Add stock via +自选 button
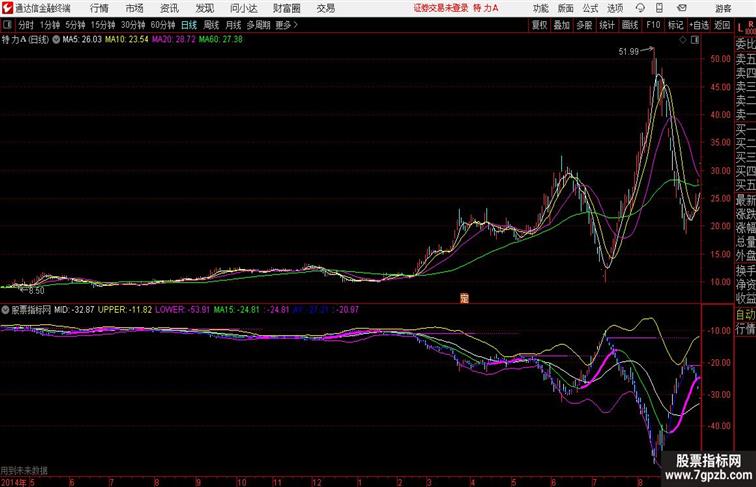 (x=699, y=25)
